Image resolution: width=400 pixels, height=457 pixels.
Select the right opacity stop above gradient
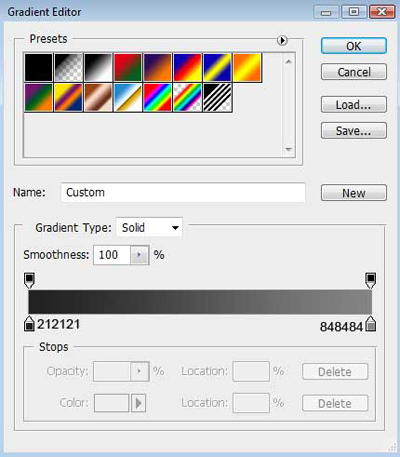pos(370,280)
